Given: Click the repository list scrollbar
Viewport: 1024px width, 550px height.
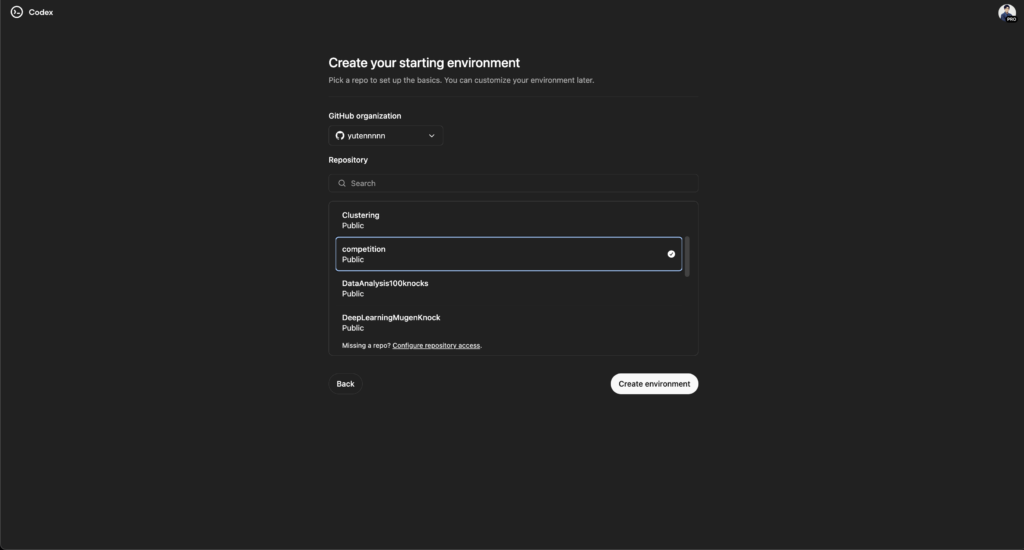Looking at the screenshot, I should click(x=686, y=257).
